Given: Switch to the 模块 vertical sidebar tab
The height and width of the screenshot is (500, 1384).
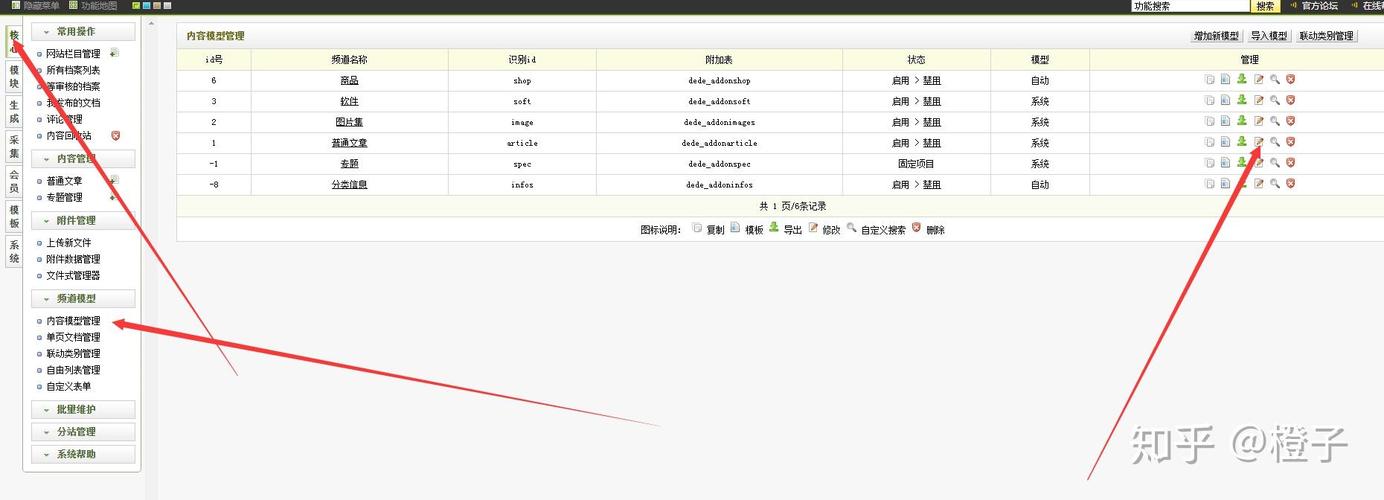Looking at the screenshot, I should pos(14,77).
